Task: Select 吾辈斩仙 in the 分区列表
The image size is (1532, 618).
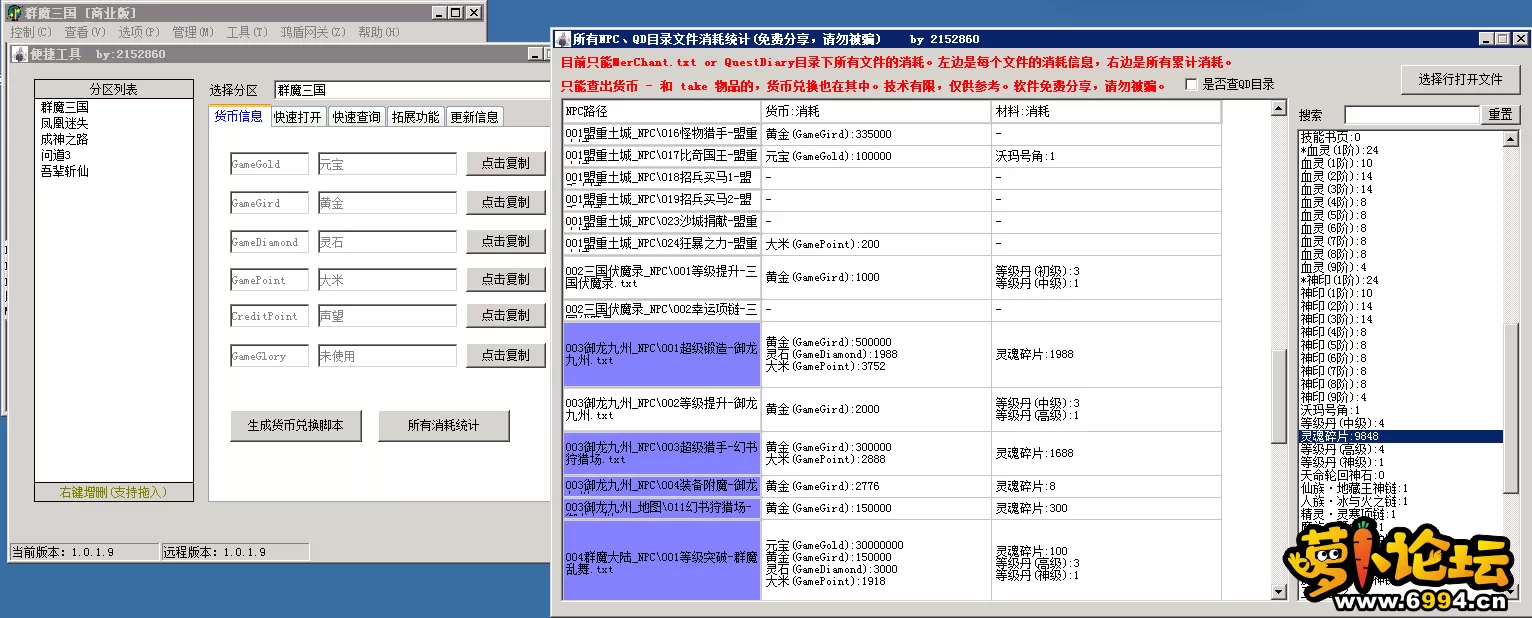Action: pos(113,171)
